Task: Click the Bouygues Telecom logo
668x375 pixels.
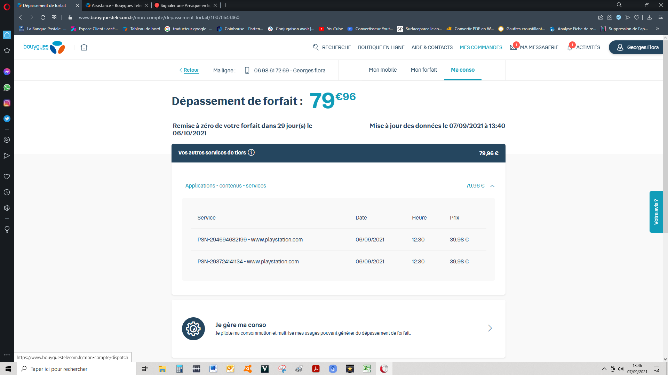Action: click(x=44, y=47)
